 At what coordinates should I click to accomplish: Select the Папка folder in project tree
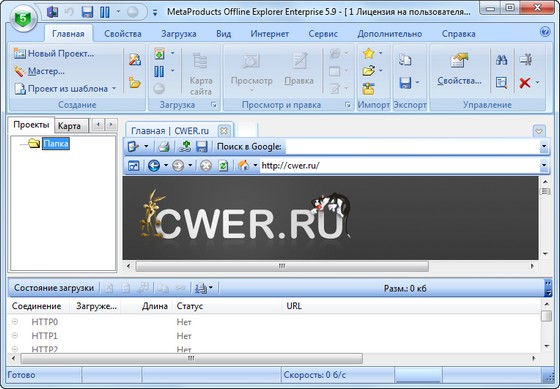click(56, 144)
